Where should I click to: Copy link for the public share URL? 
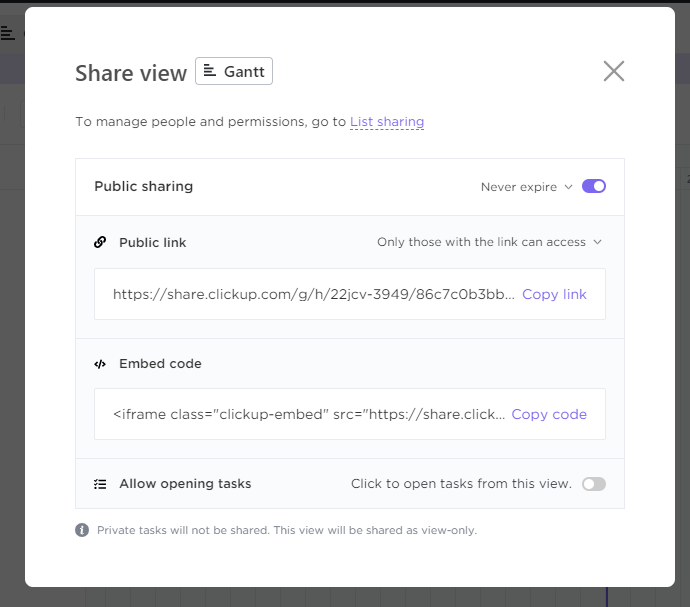tap(554, 294)
